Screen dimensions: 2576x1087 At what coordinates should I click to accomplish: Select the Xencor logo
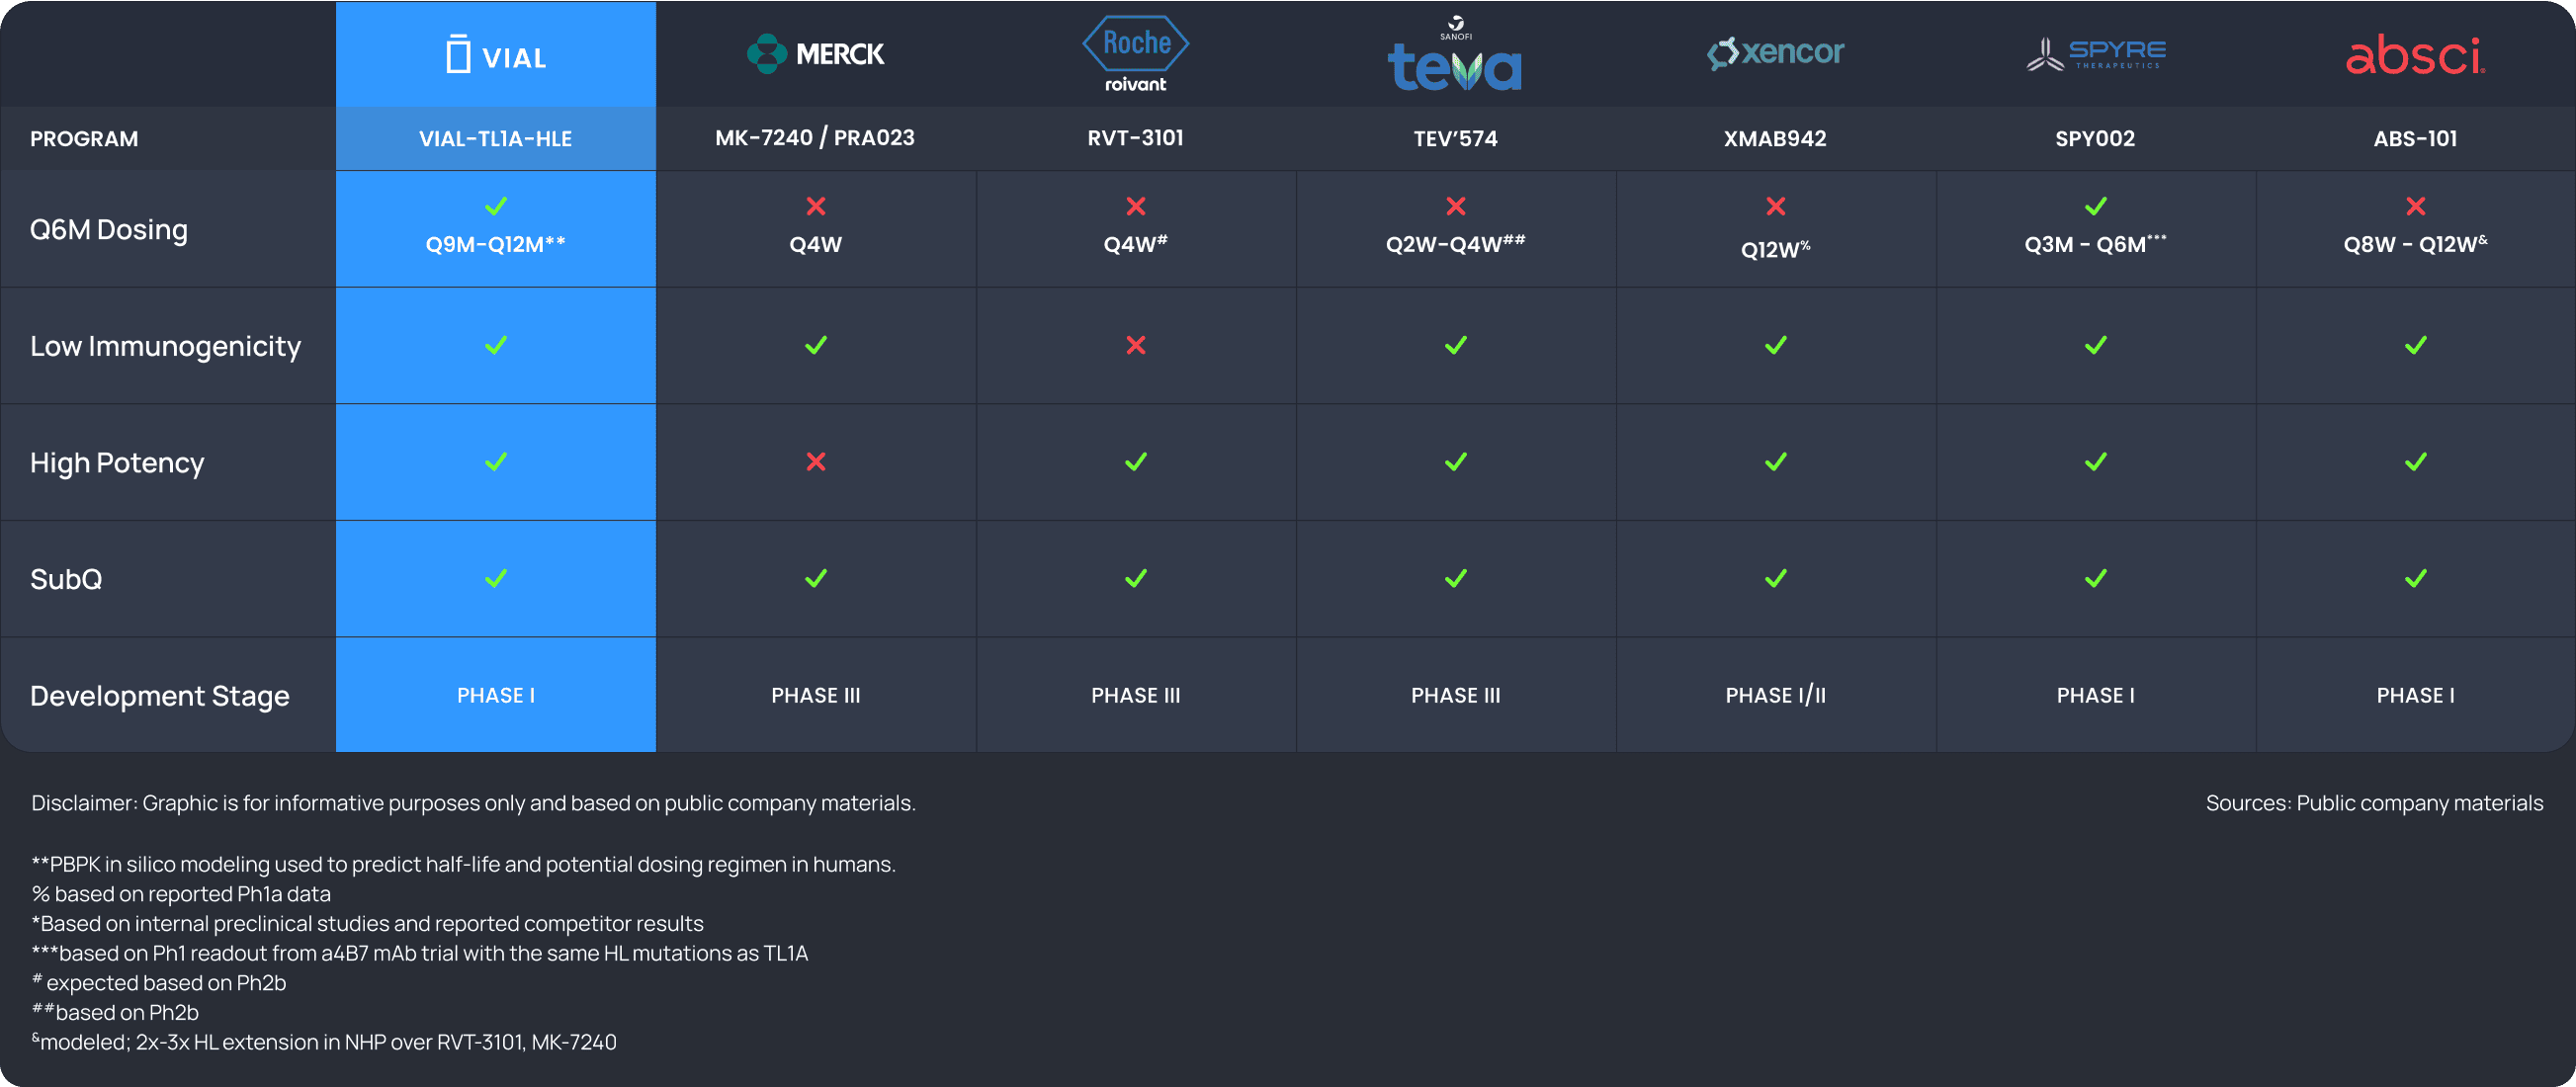click(1775, 52)
